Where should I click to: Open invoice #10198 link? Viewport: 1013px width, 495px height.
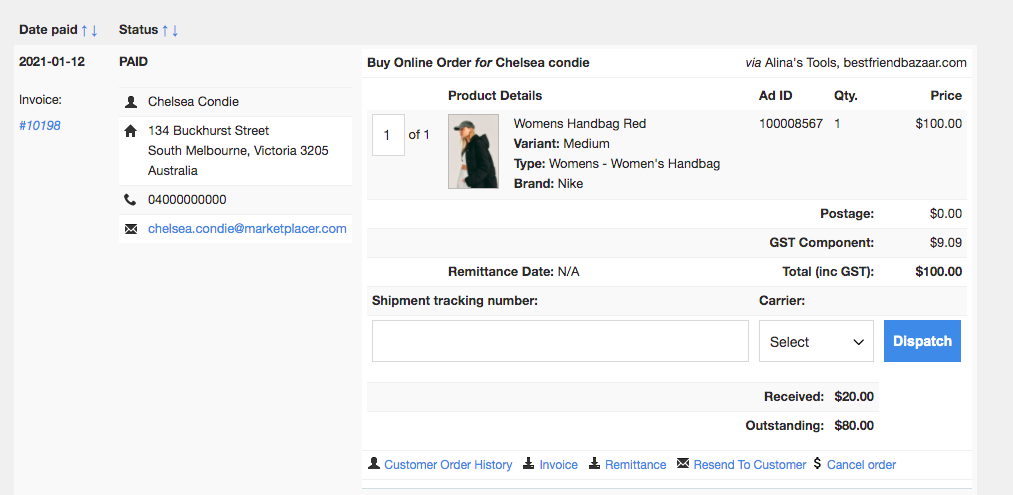40,126
